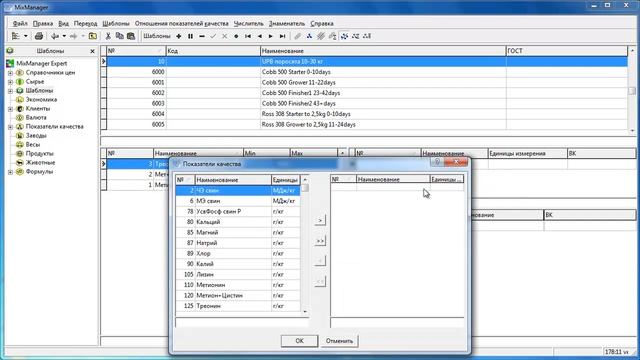Delete record with the minus icon
Viewport: 640px width, 360px height.
(202, 36)
